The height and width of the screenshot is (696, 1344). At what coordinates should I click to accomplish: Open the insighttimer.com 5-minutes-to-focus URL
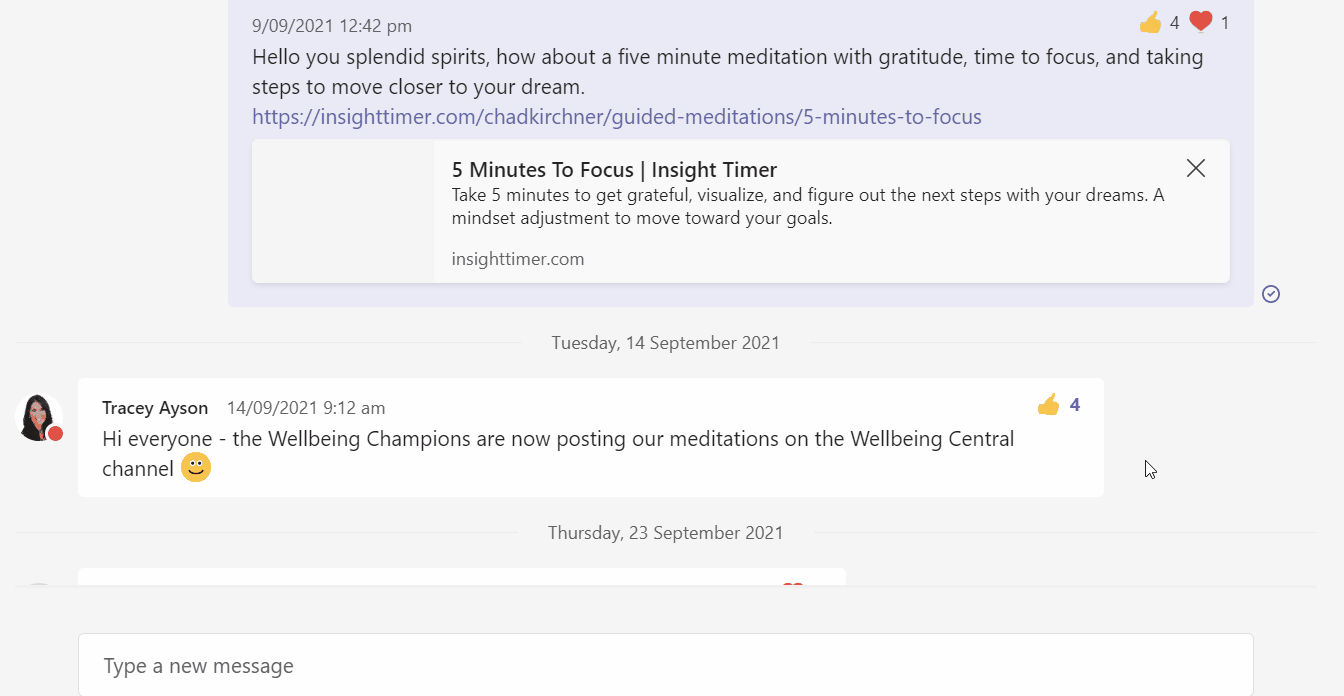(x=617, y=117)
